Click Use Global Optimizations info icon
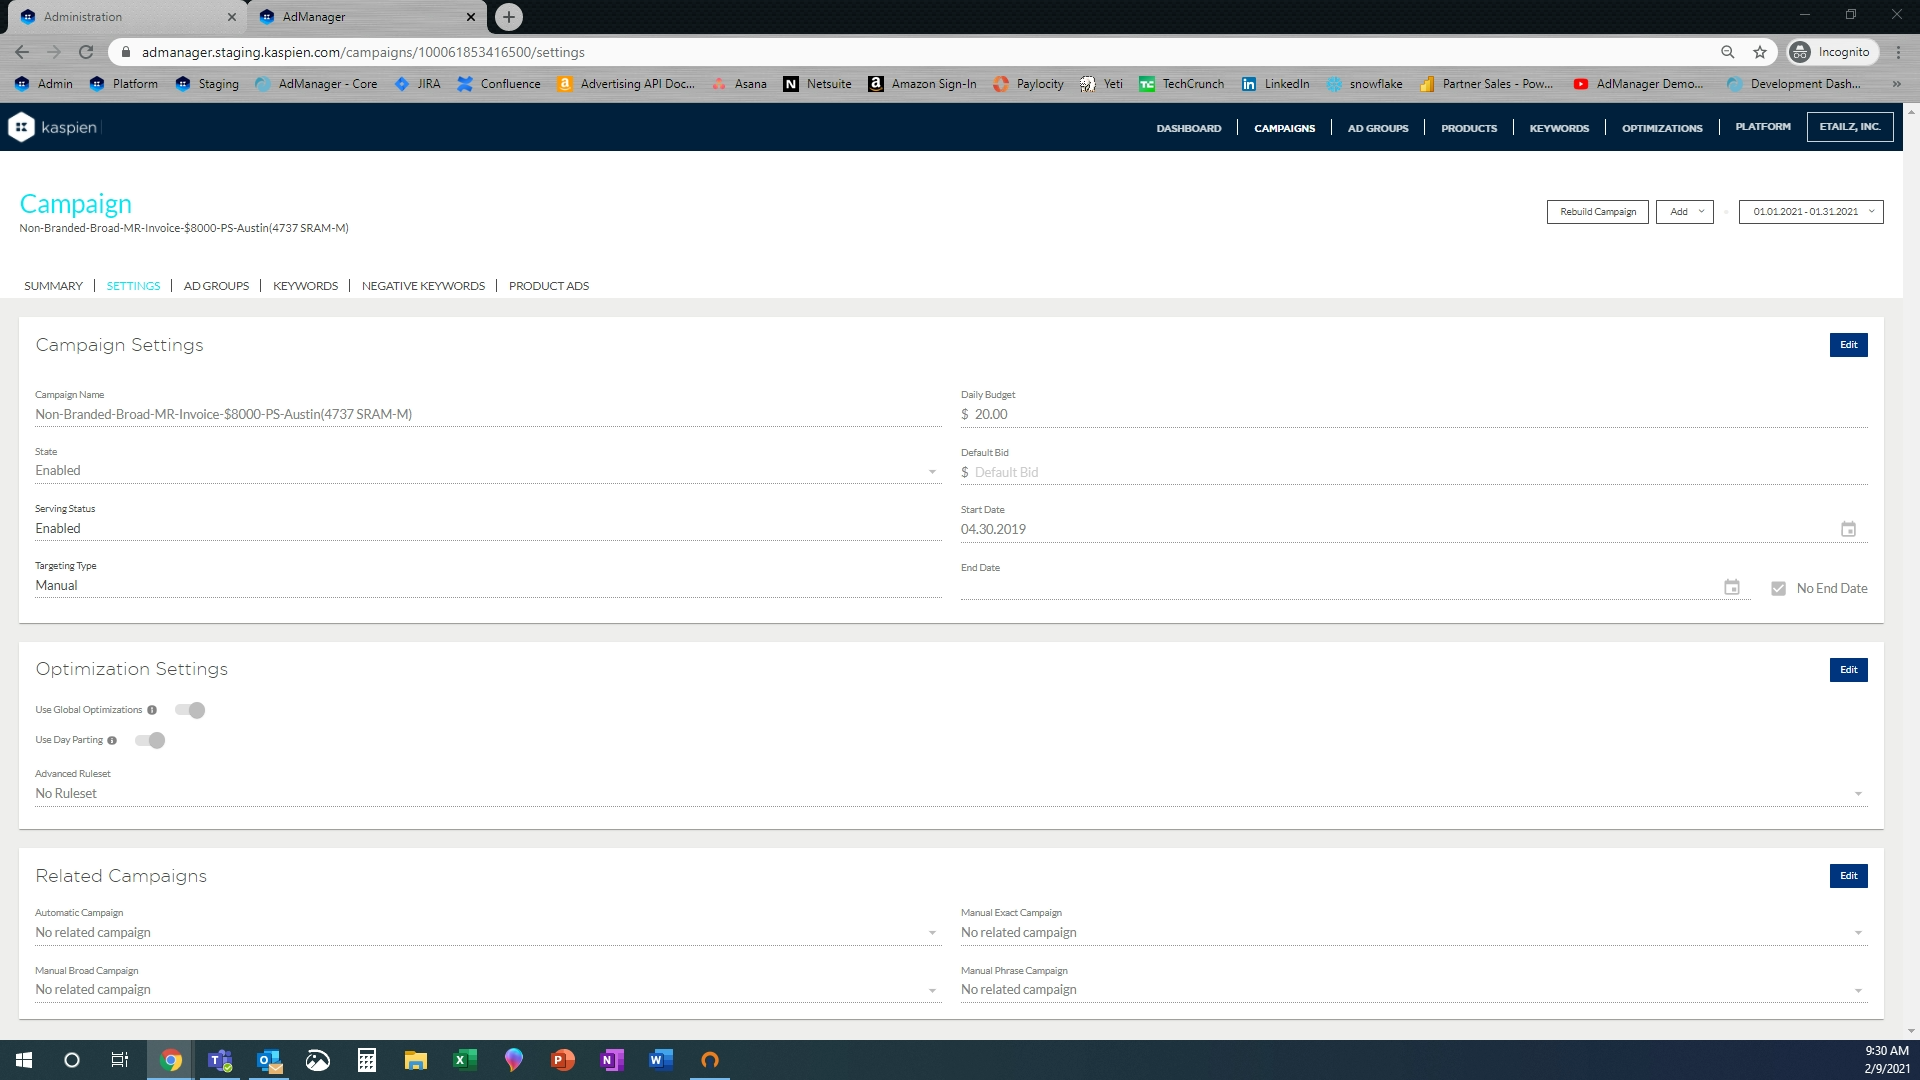The height and width of the screenshot is (1080, 1920). [x=152, y=710]
